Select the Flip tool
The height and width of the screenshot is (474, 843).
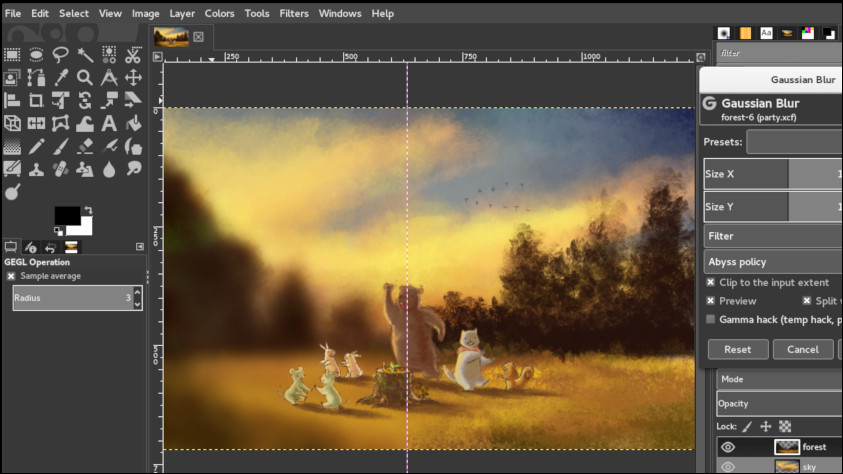36,124
